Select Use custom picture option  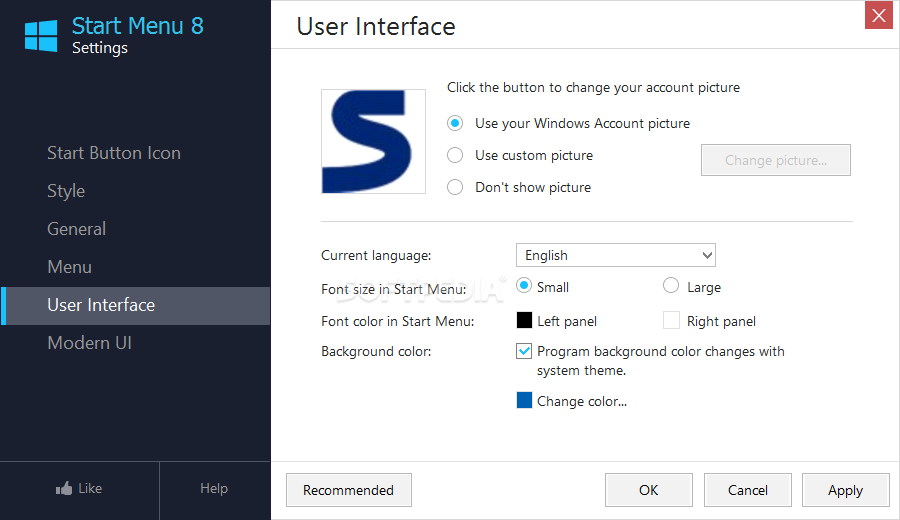[x=455, y=155]
